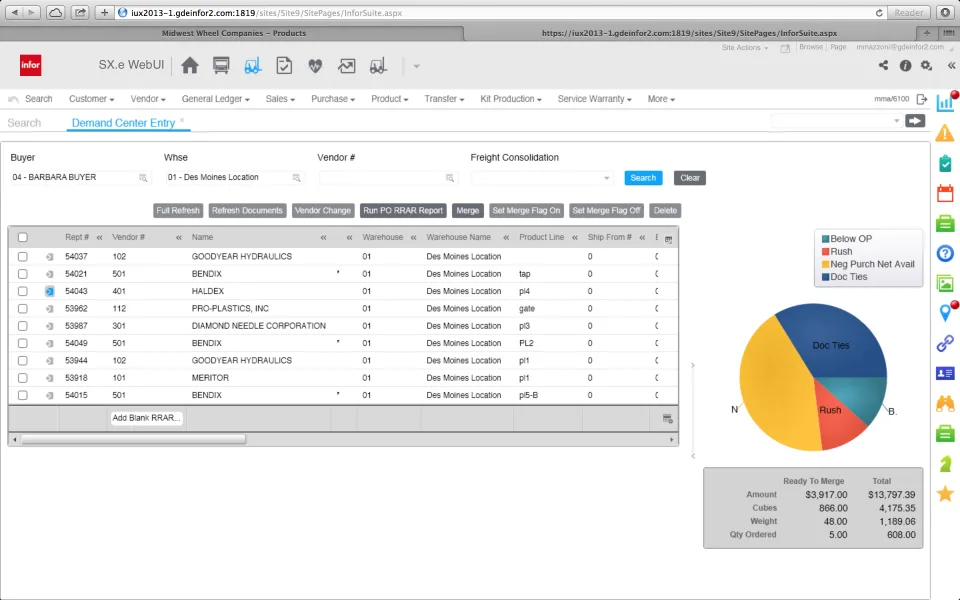Viewport: 960px width, 600px height.
Task: Expand the Vendor menu
Action: (x=148, y=99)
